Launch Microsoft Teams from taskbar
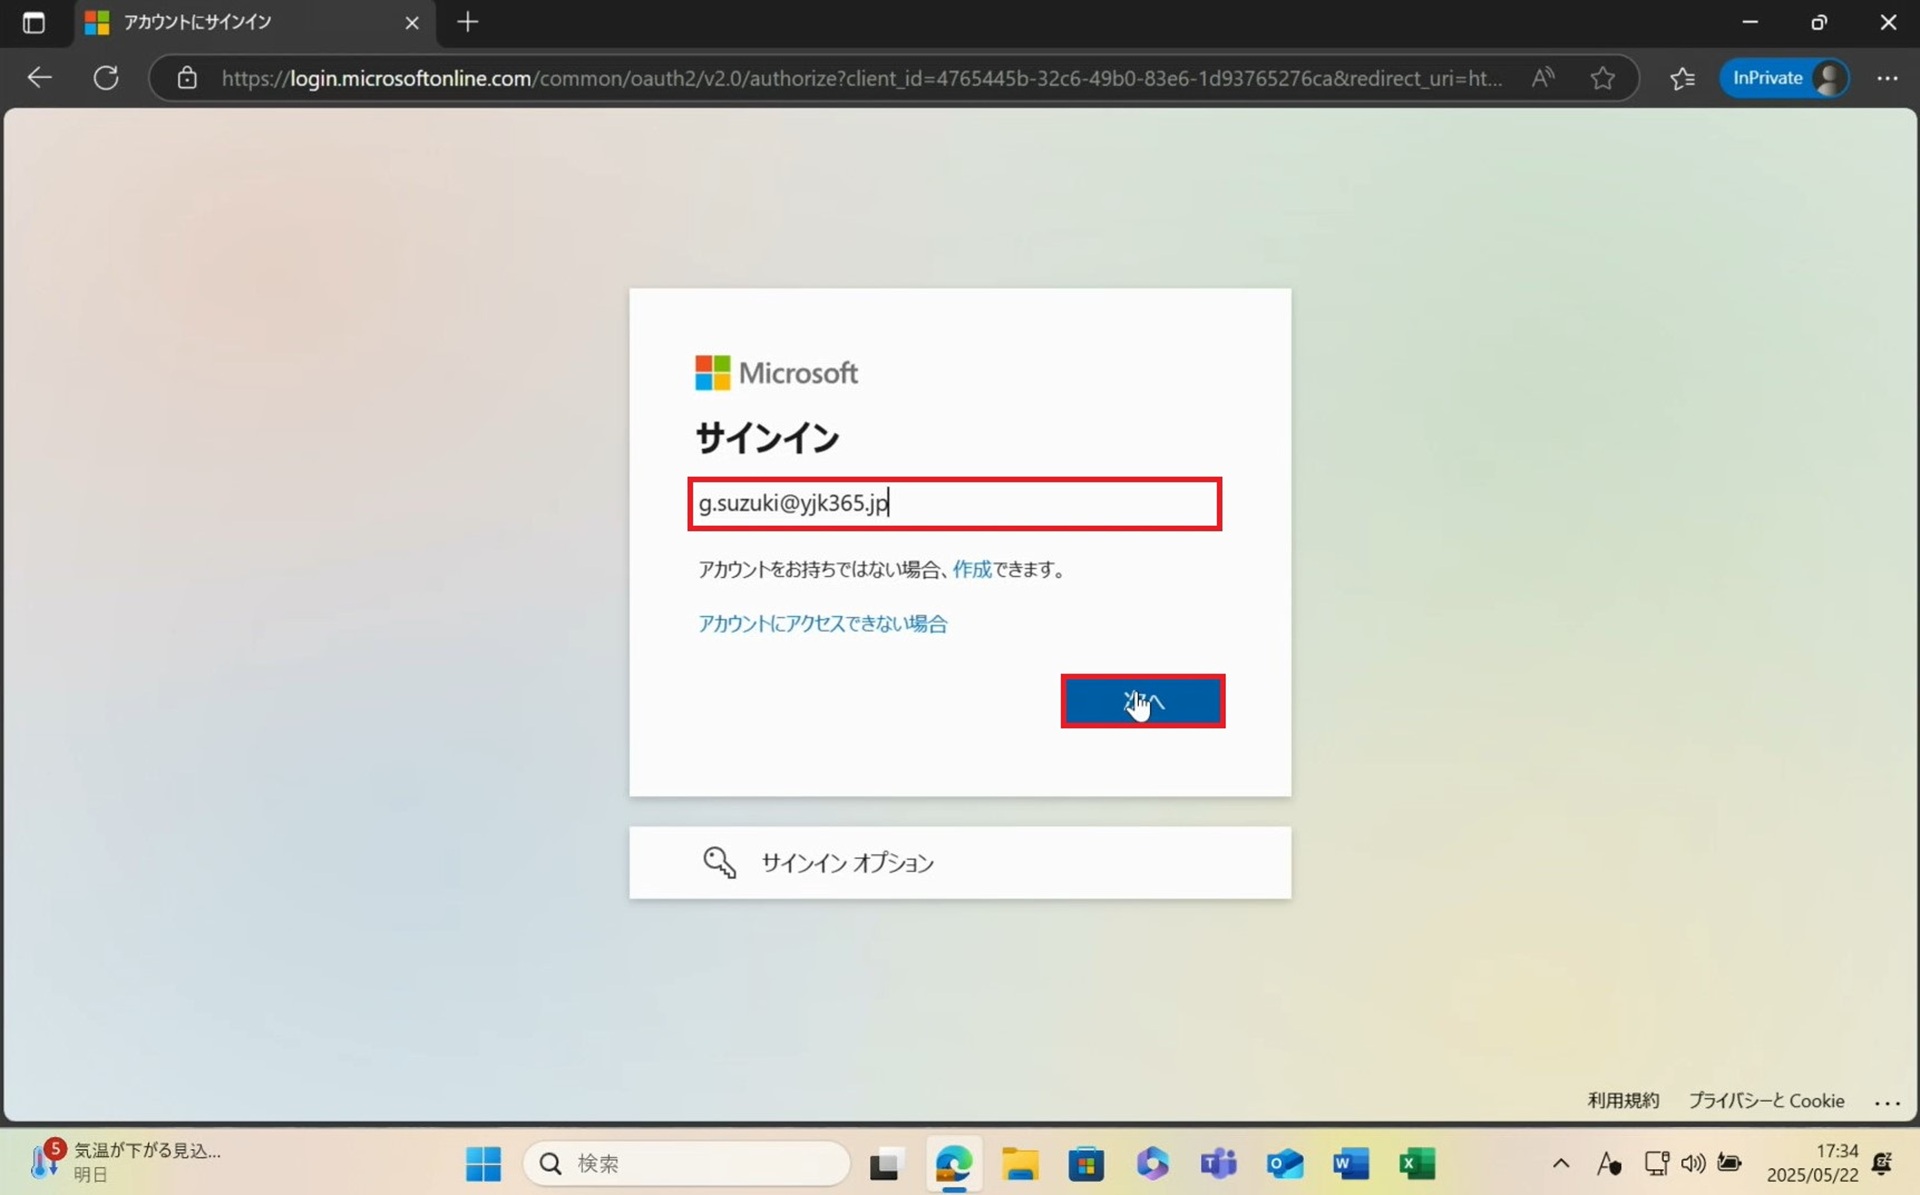The width and height of the screenshot is (1920, 1195). click(1218, 1163)
